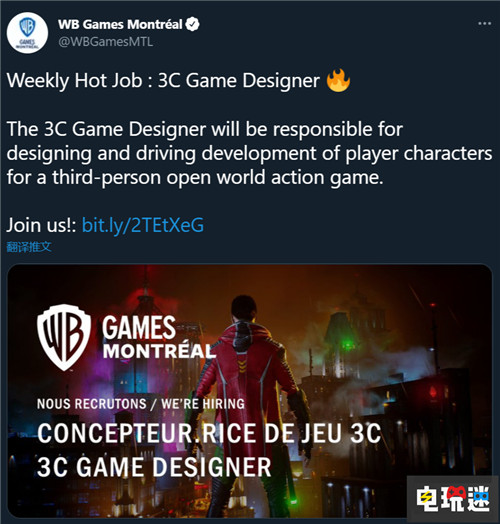Click the 3C GAME DESIGNER title in the image

click(154, 467)
